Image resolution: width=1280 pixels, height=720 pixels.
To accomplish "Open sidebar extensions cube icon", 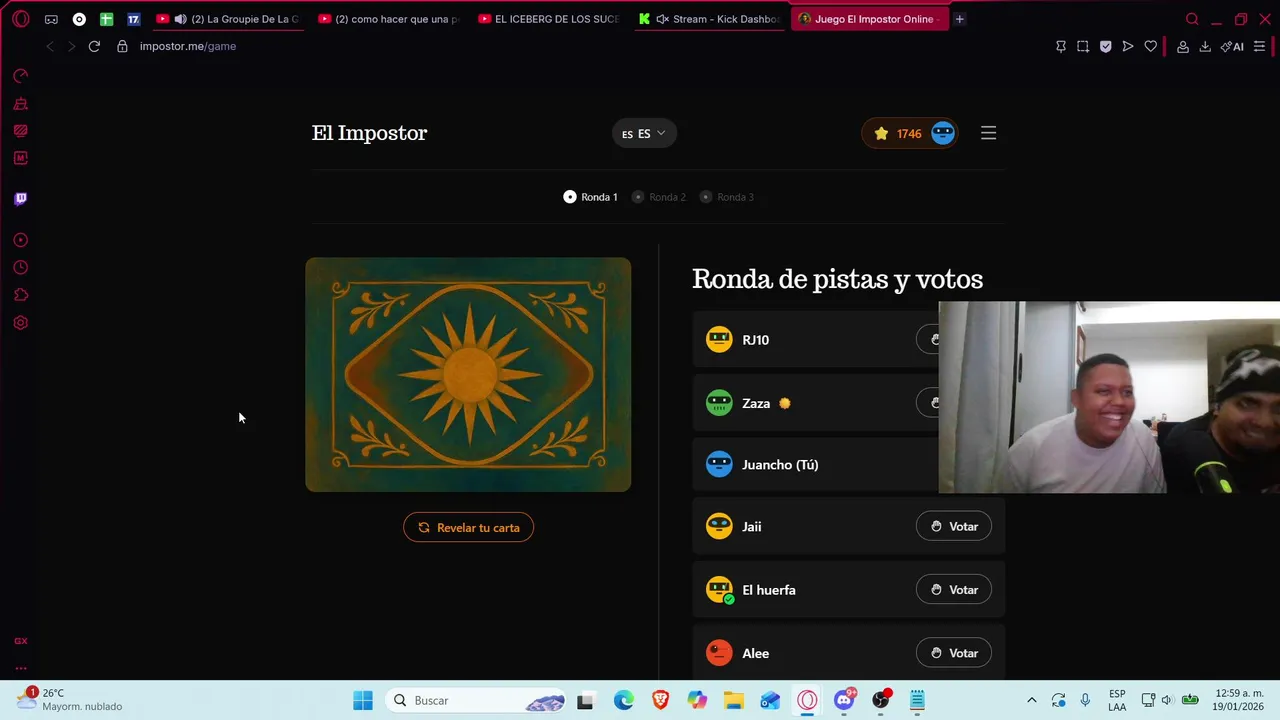I will click(20, 295).
